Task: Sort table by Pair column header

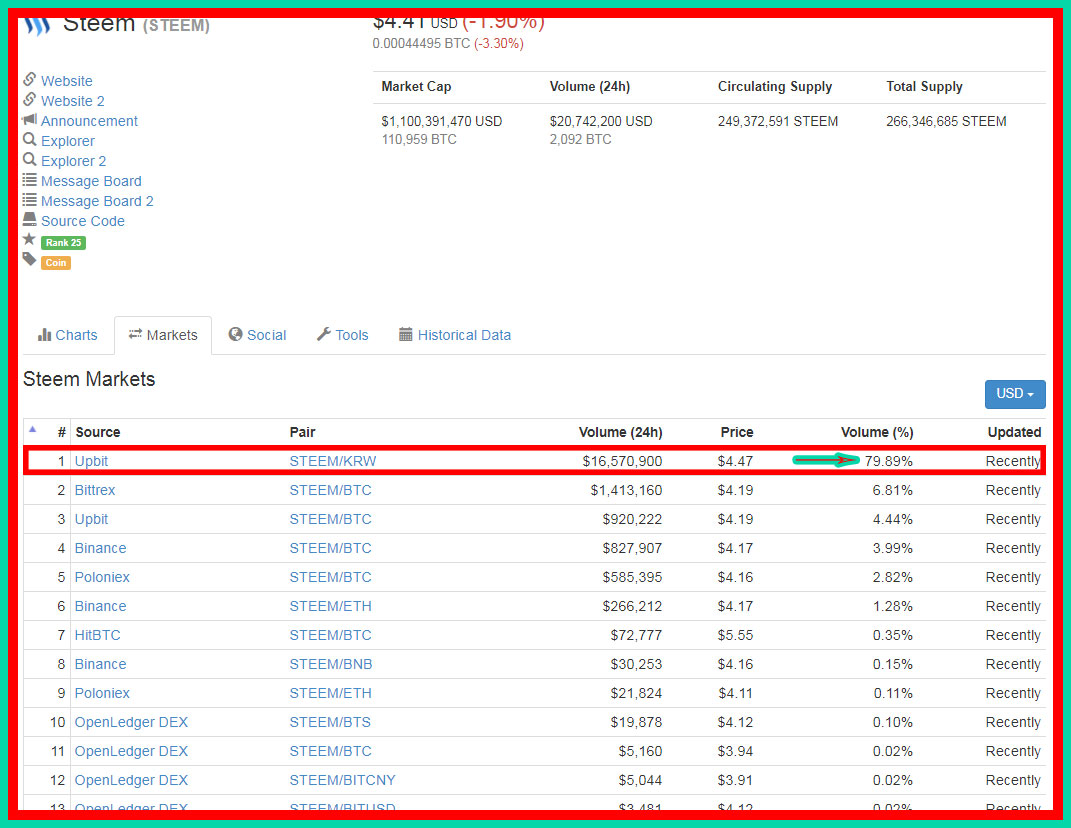Action: point(302,432)
